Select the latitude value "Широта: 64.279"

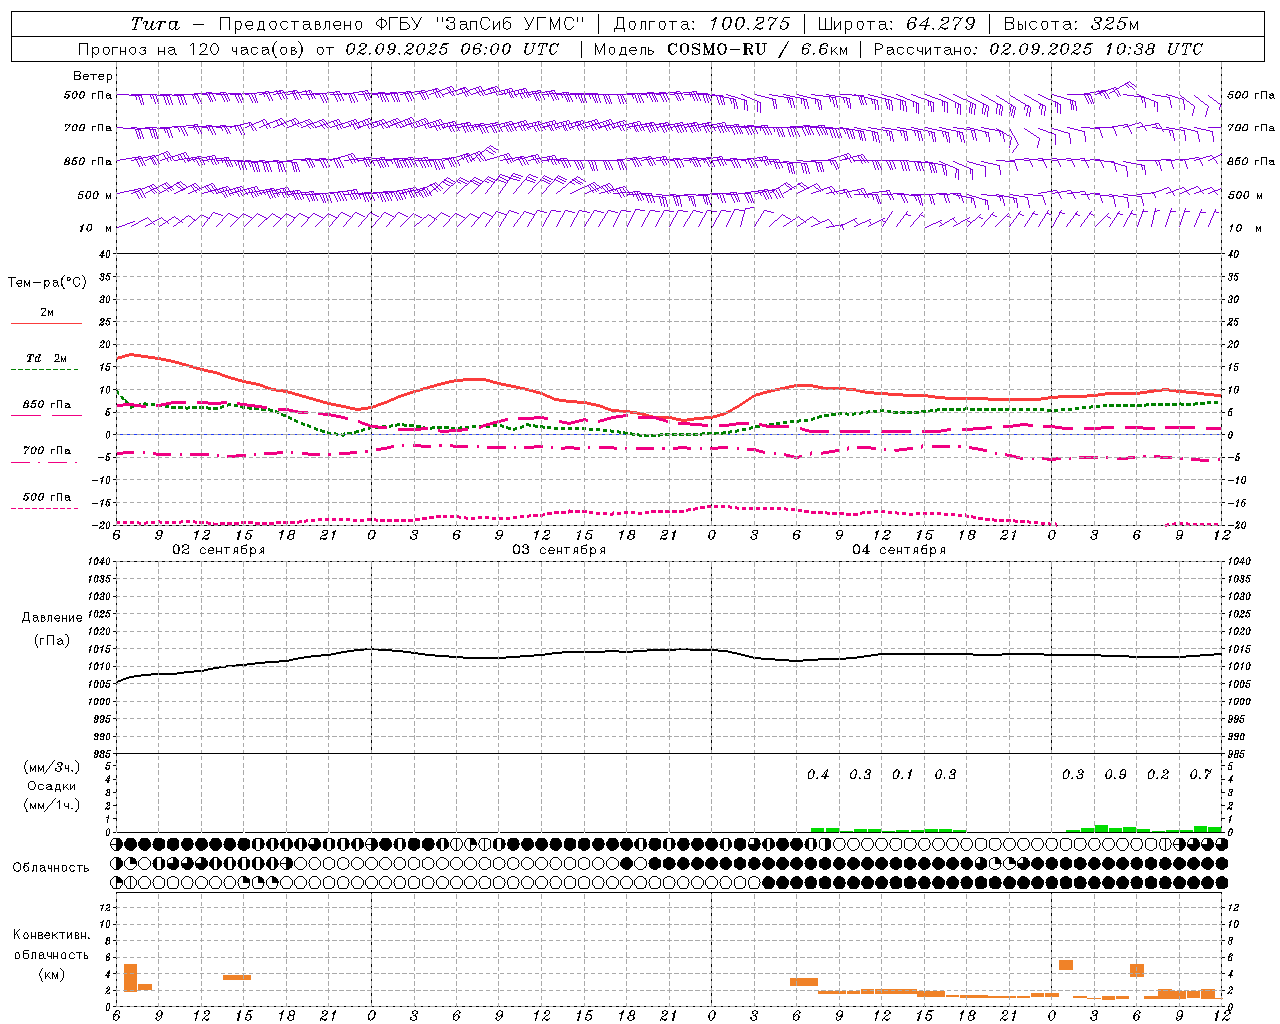896,24
